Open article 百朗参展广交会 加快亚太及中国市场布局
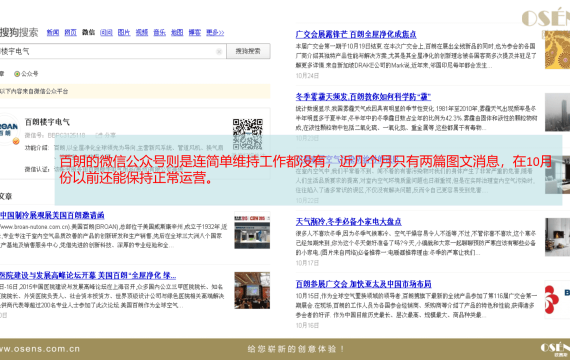Viewport: 570px width, 360px height. (364, 284)
